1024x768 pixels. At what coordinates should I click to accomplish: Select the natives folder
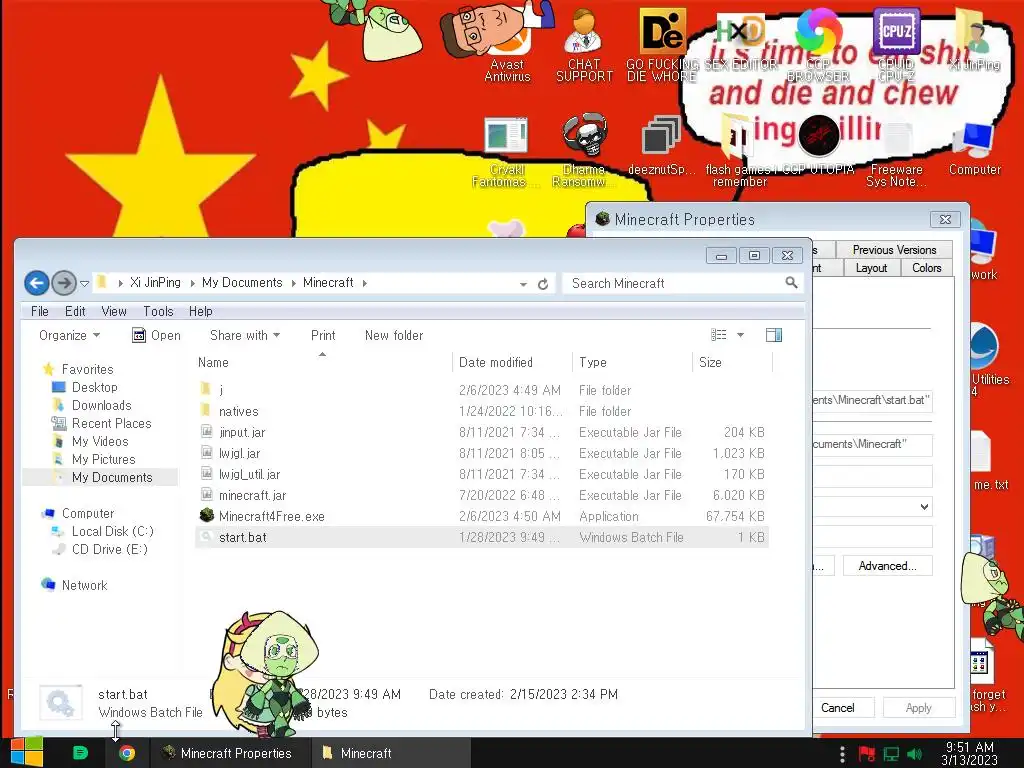[x=481, y=411]
